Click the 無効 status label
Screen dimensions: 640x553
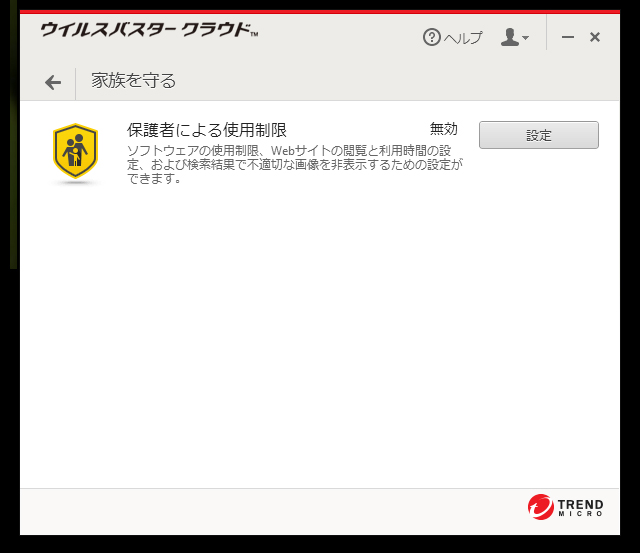(x=443, y=129)
